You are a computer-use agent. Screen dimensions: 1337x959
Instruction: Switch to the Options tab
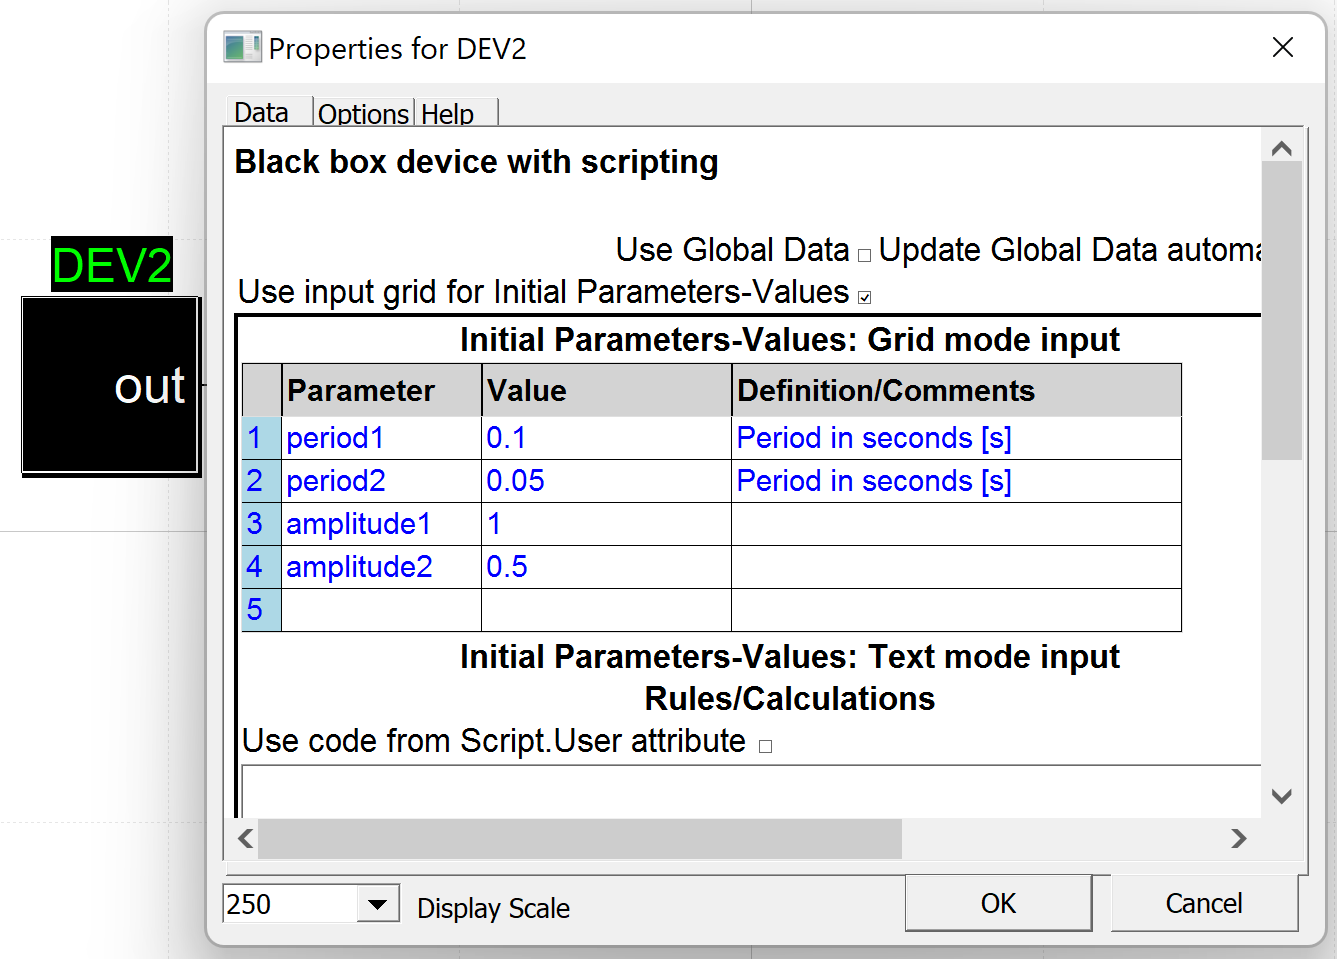[363, 114]
